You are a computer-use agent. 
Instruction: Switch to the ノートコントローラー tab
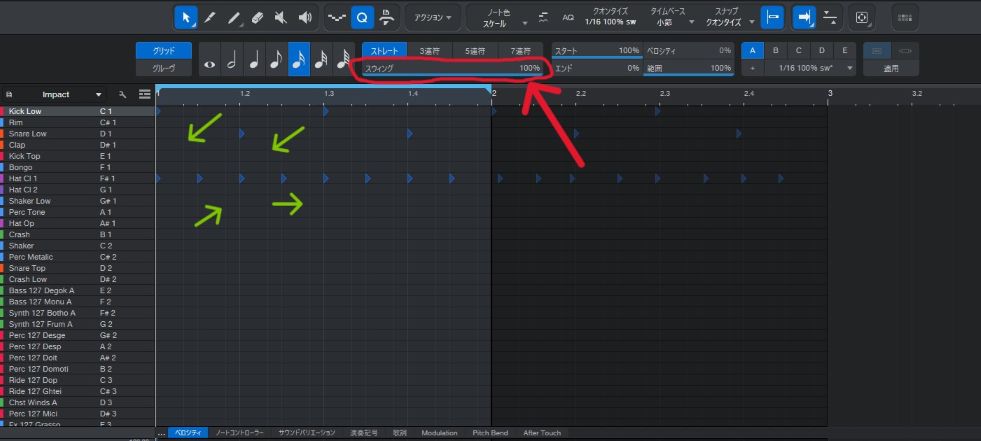[240, 433]
